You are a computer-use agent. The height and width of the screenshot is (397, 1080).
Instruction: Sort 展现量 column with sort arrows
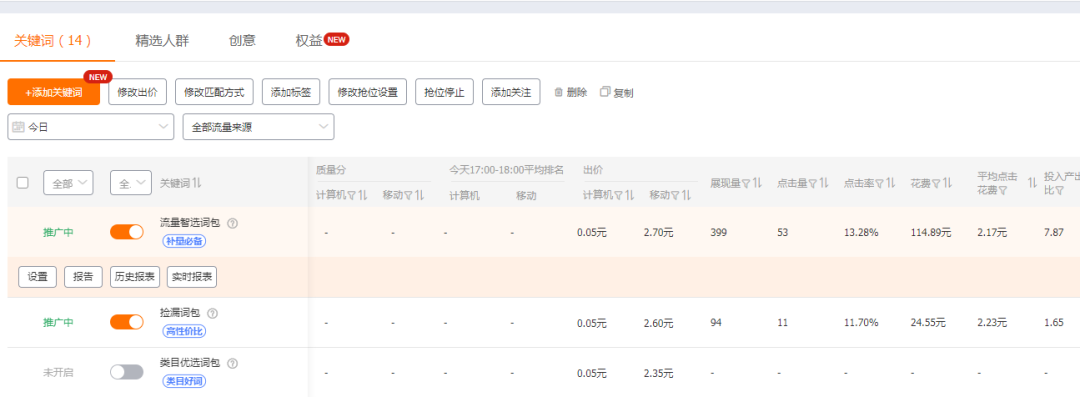756,183
